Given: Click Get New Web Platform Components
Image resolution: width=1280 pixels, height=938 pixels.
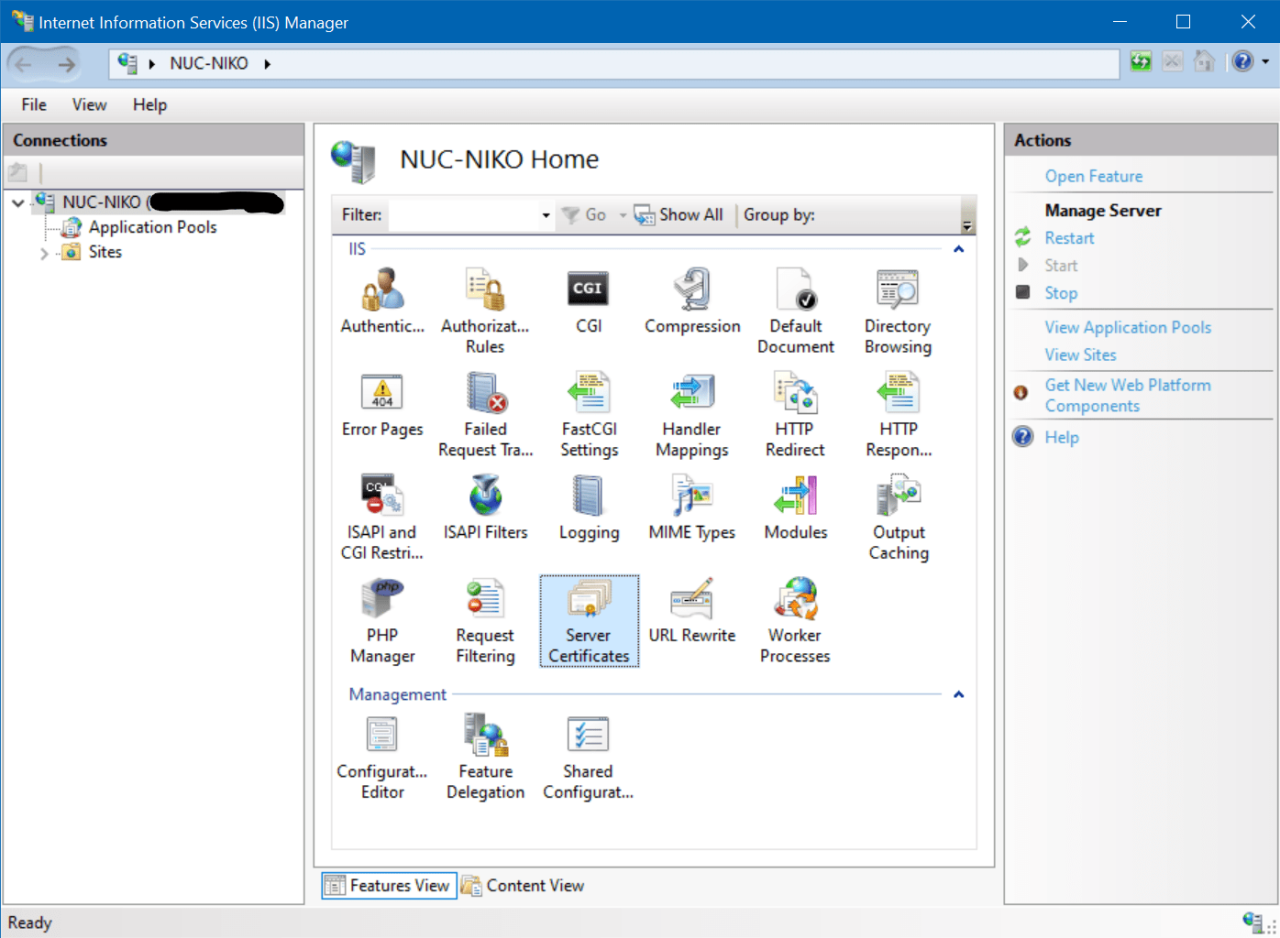Looking at the screenshot, I should tap(1128, 395).
